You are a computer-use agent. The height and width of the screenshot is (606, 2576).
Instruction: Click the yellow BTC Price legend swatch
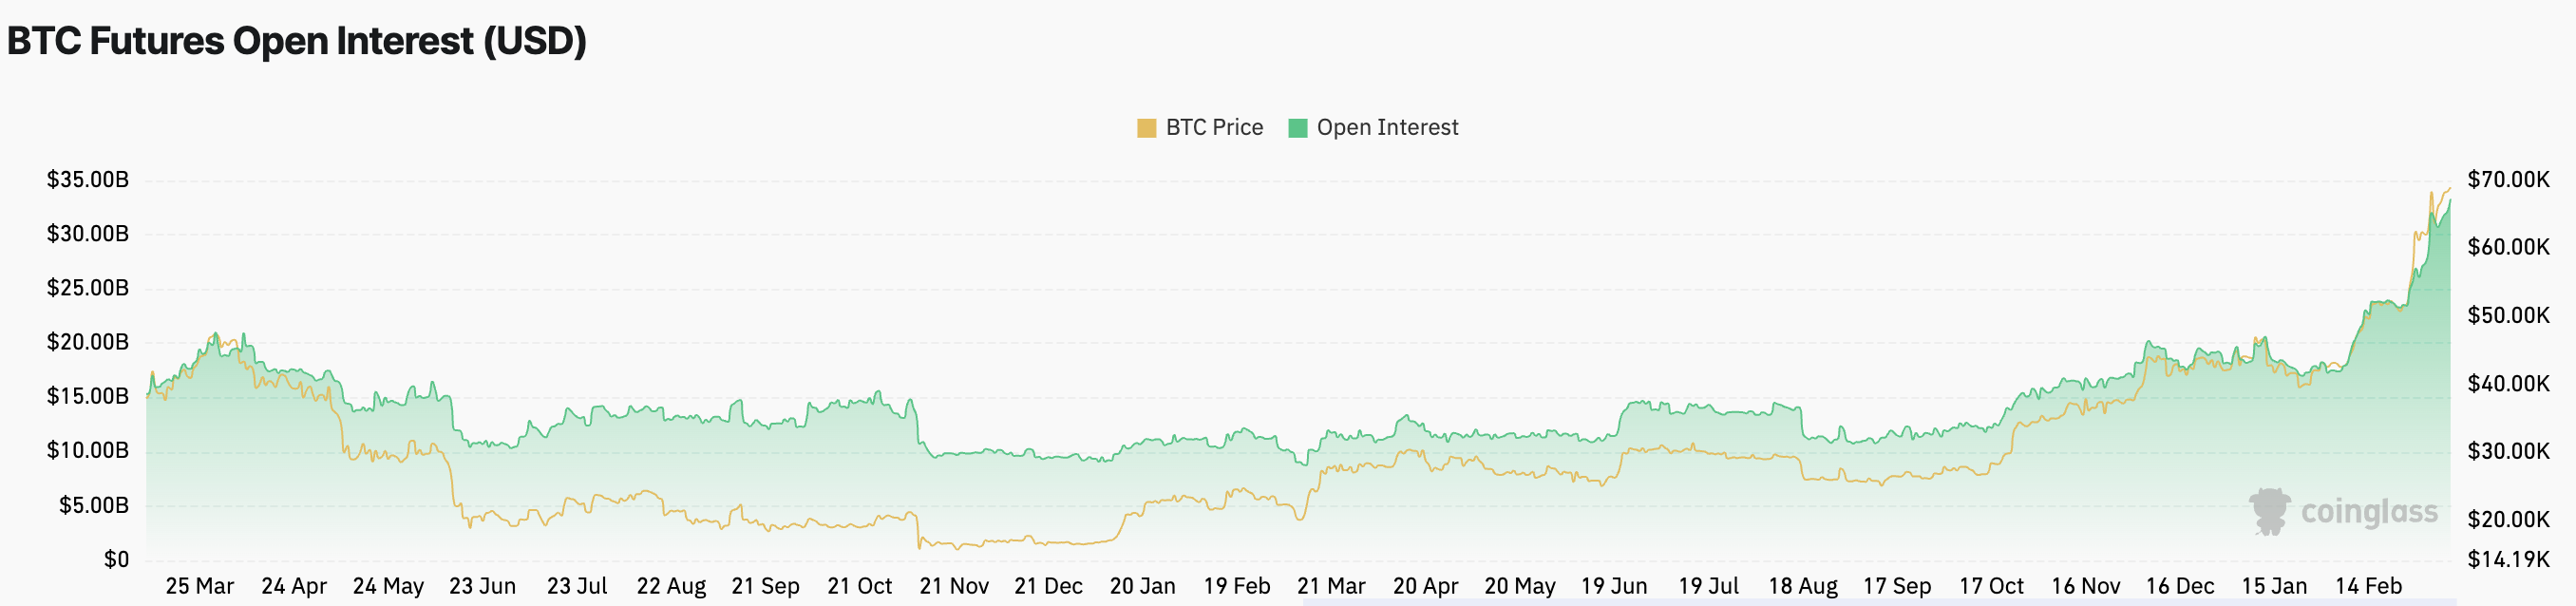coord(1147,128)
